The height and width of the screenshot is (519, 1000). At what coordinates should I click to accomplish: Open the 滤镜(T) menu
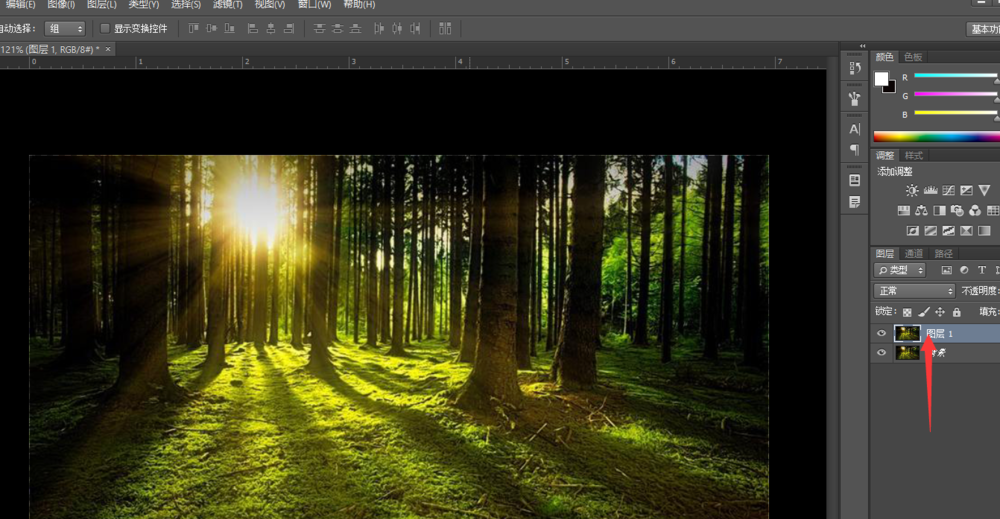coord(227,5)
